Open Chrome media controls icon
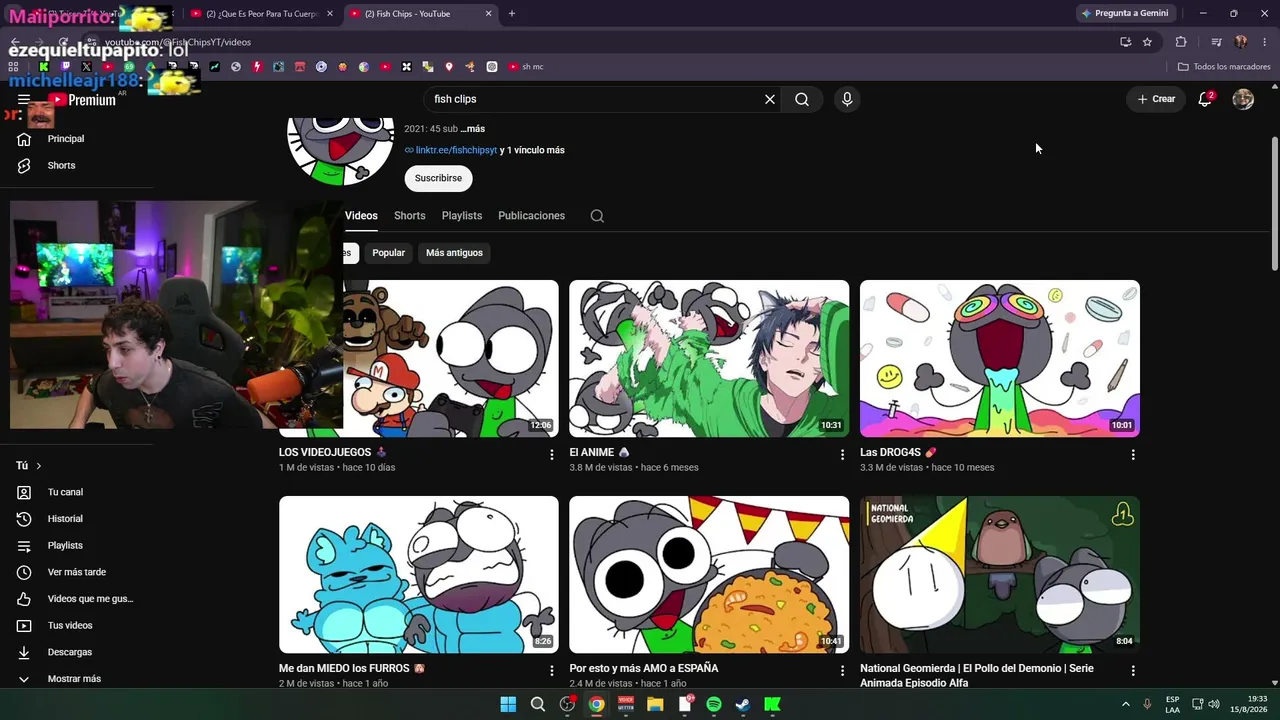The height and width of the screenshot is (720, 1280). click(x=1216, y=42)
